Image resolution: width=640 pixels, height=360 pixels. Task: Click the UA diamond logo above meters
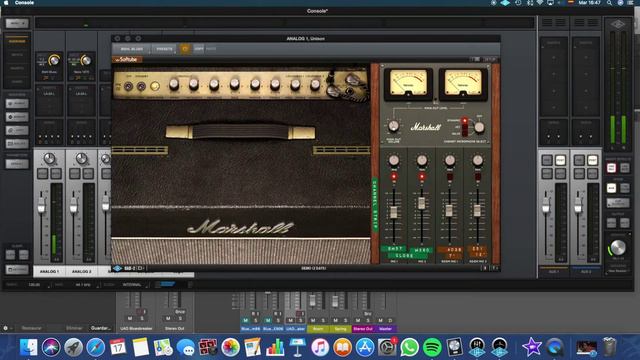point(618,25)
